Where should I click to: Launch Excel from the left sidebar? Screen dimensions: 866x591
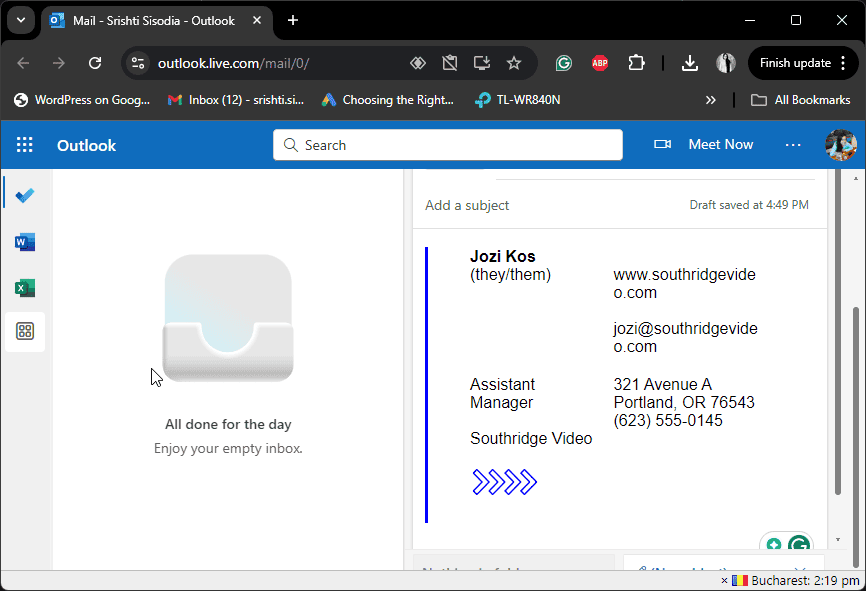tap(24, 288)
